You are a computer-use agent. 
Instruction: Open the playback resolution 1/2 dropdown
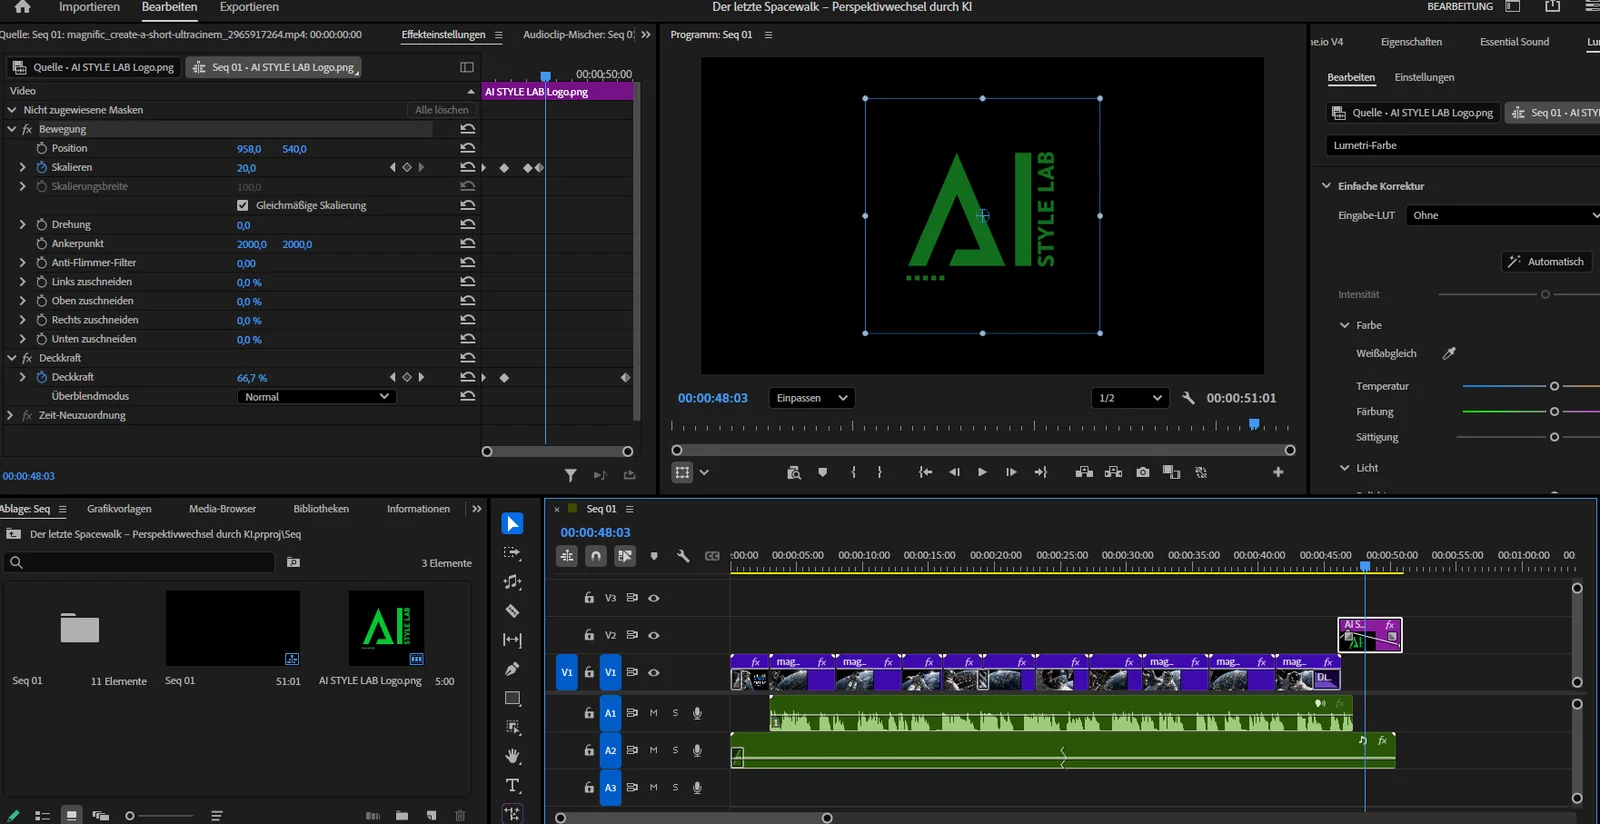tap(1130, 398)
